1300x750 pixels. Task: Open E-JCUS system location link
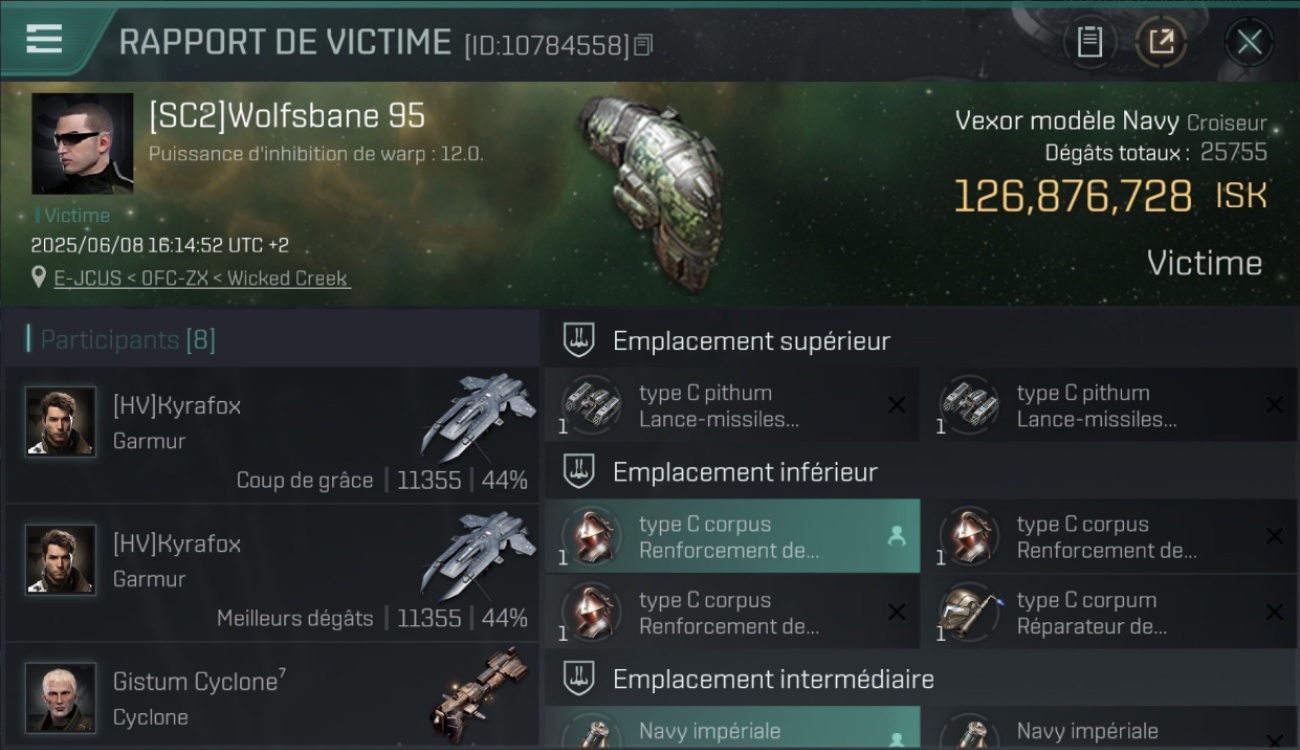[201, 278]
